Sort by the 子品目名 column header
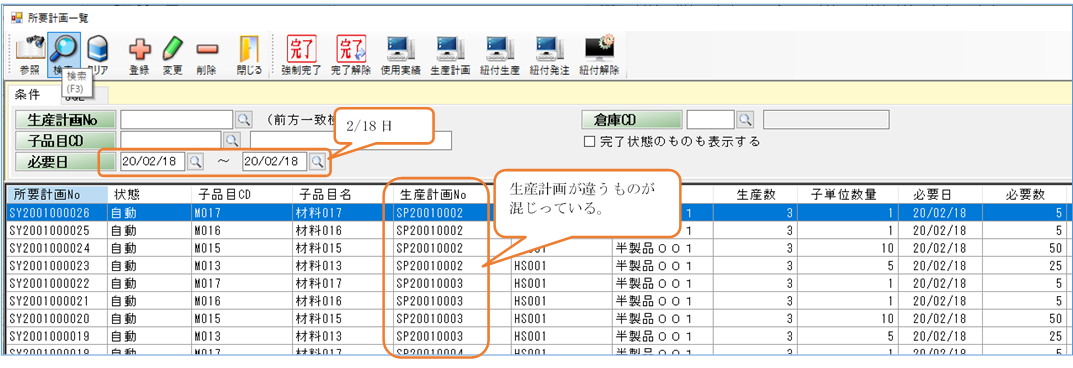Screen dimensions: 1073x368 343,194
